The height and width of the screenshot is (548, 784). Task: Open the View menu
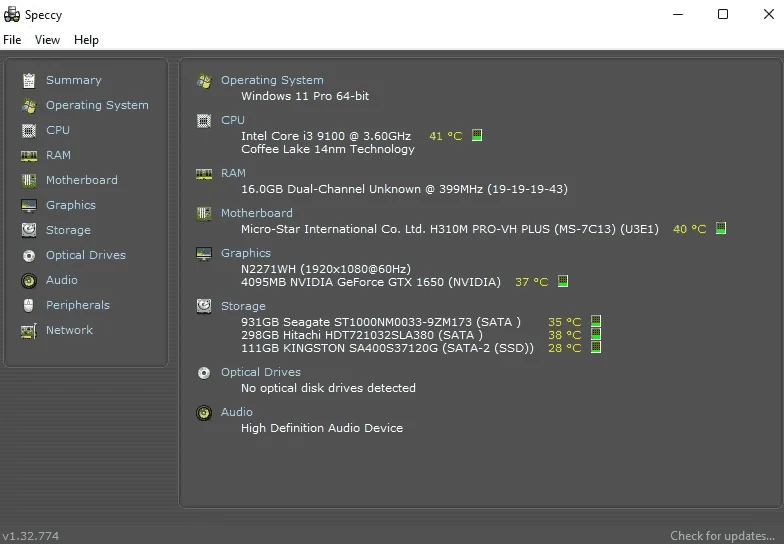click(48, 40)
